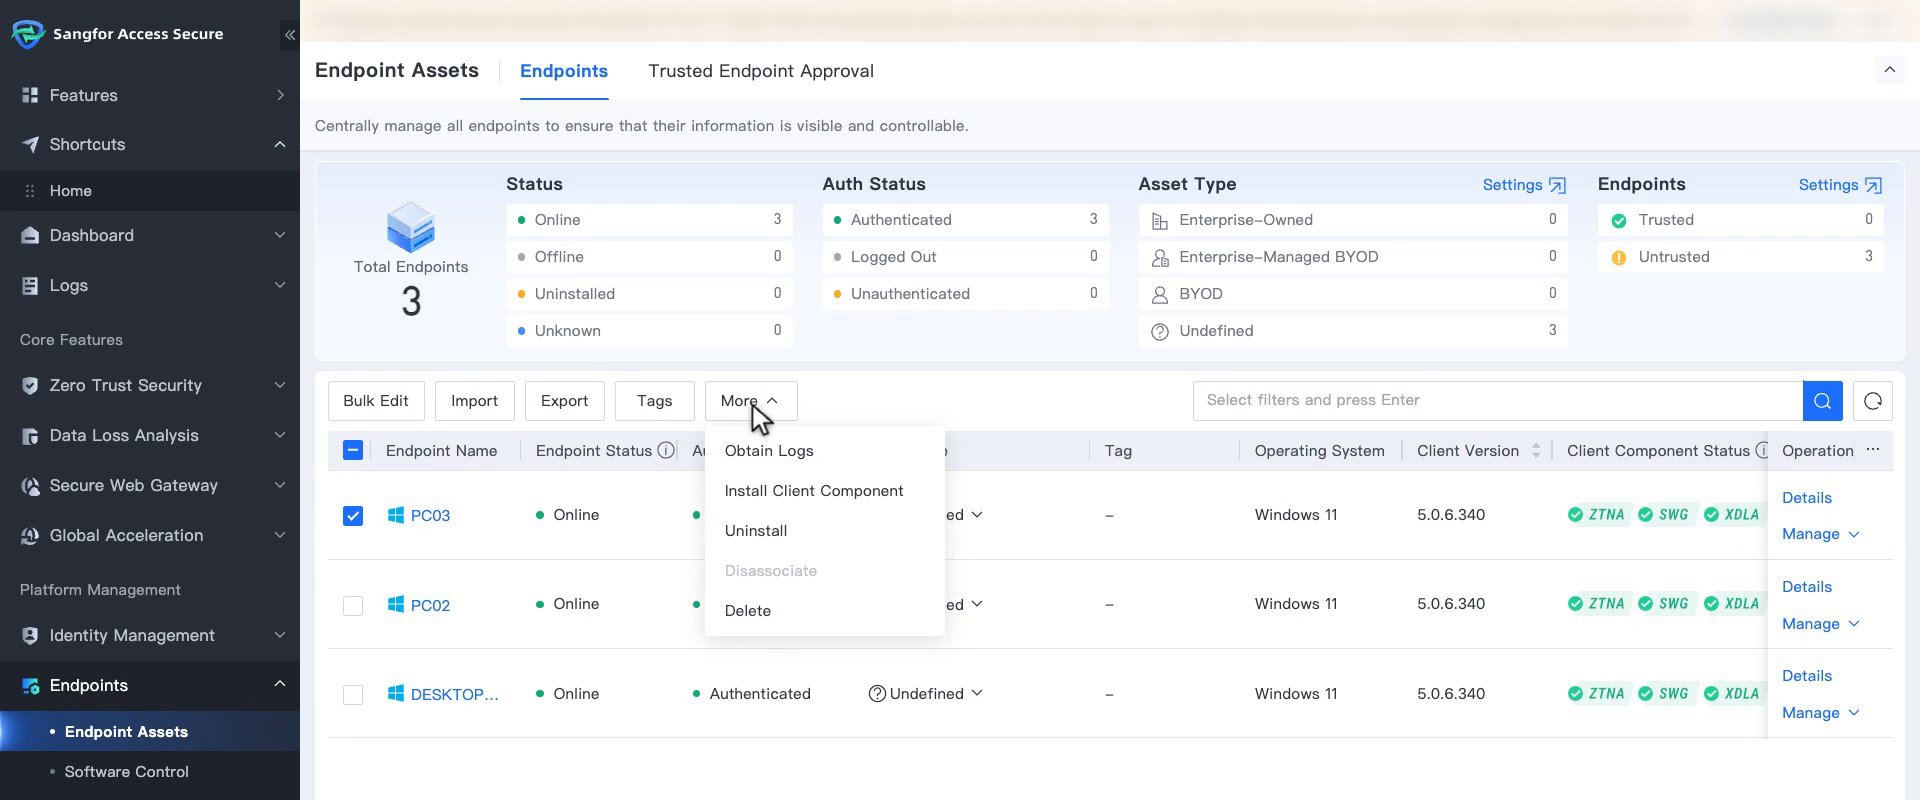
Task: Click the Sangfor Access Secure logo
Action: [28, 34]
